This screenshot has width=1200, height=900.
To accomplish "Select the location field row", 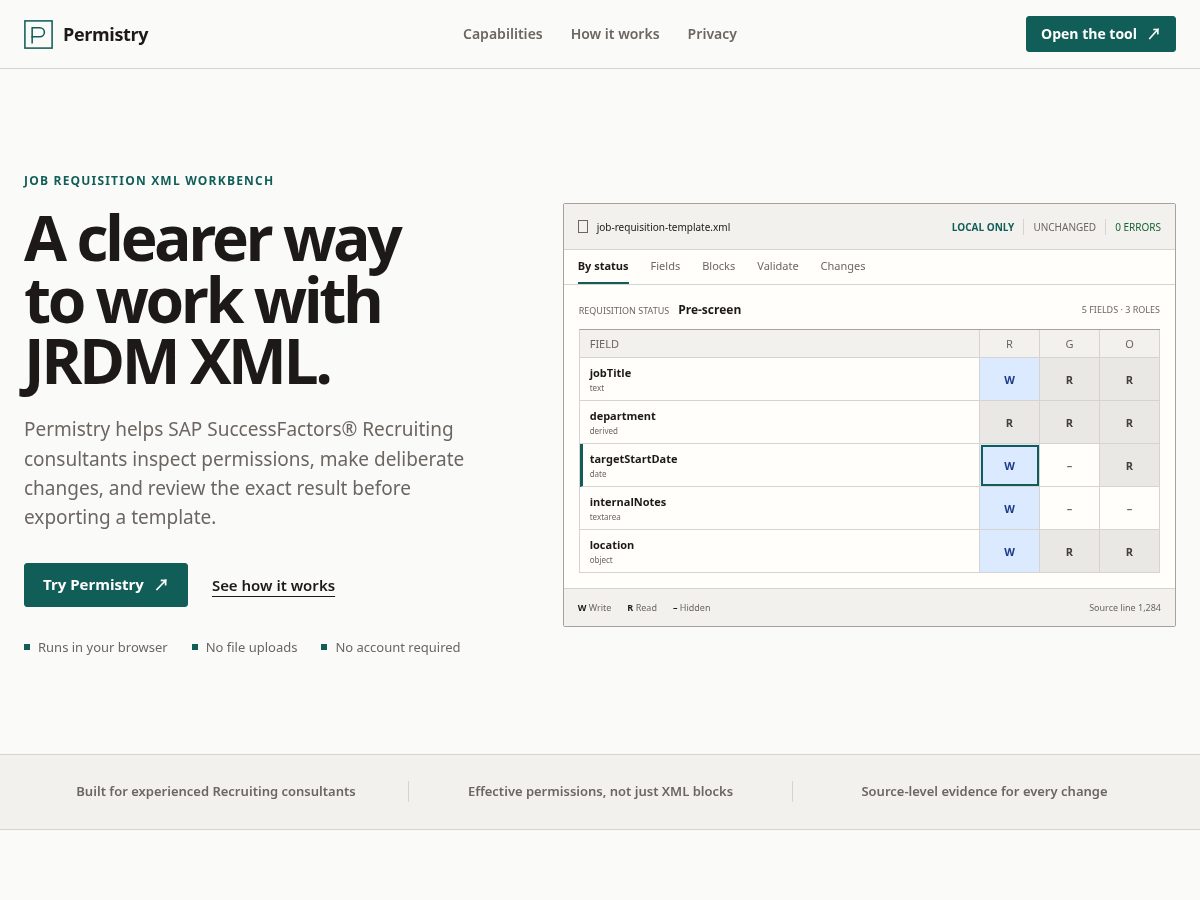I will click(869, 551).
